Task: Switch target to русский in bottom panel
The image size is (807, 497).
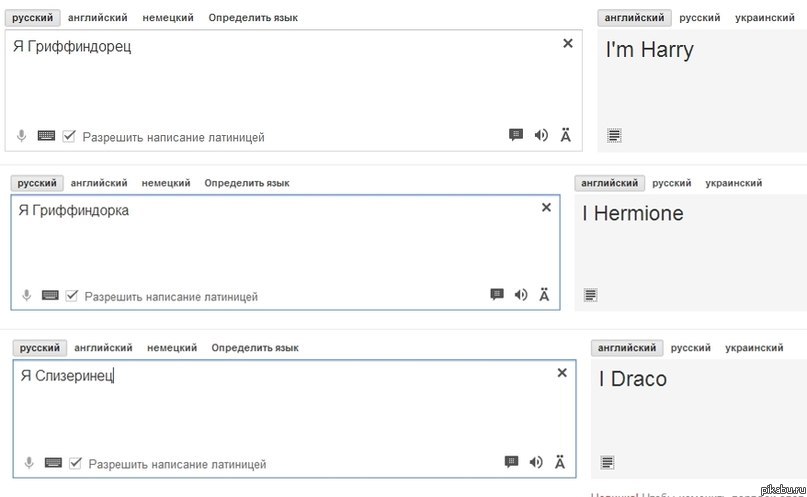Action: click(x=691, y=348)
